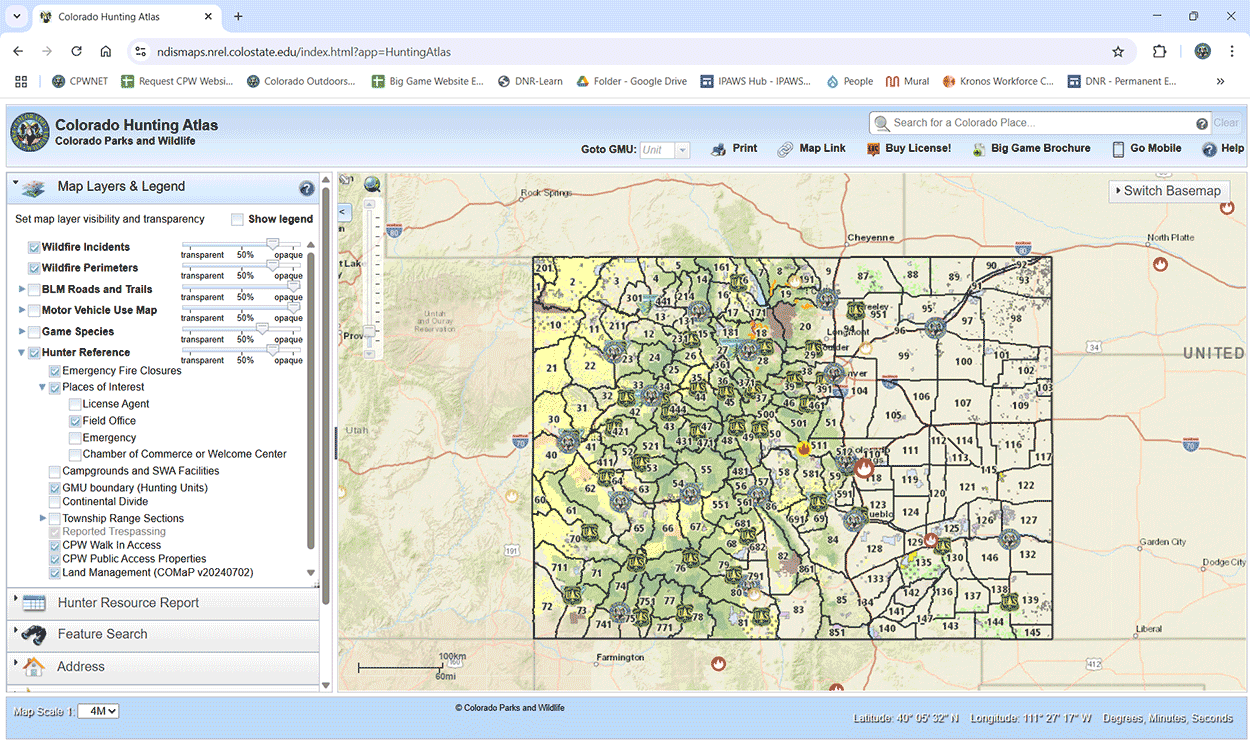Open the Hunter Resource Report panel
The width and height of the screenshot is (1250, 742).
[128, 603]
